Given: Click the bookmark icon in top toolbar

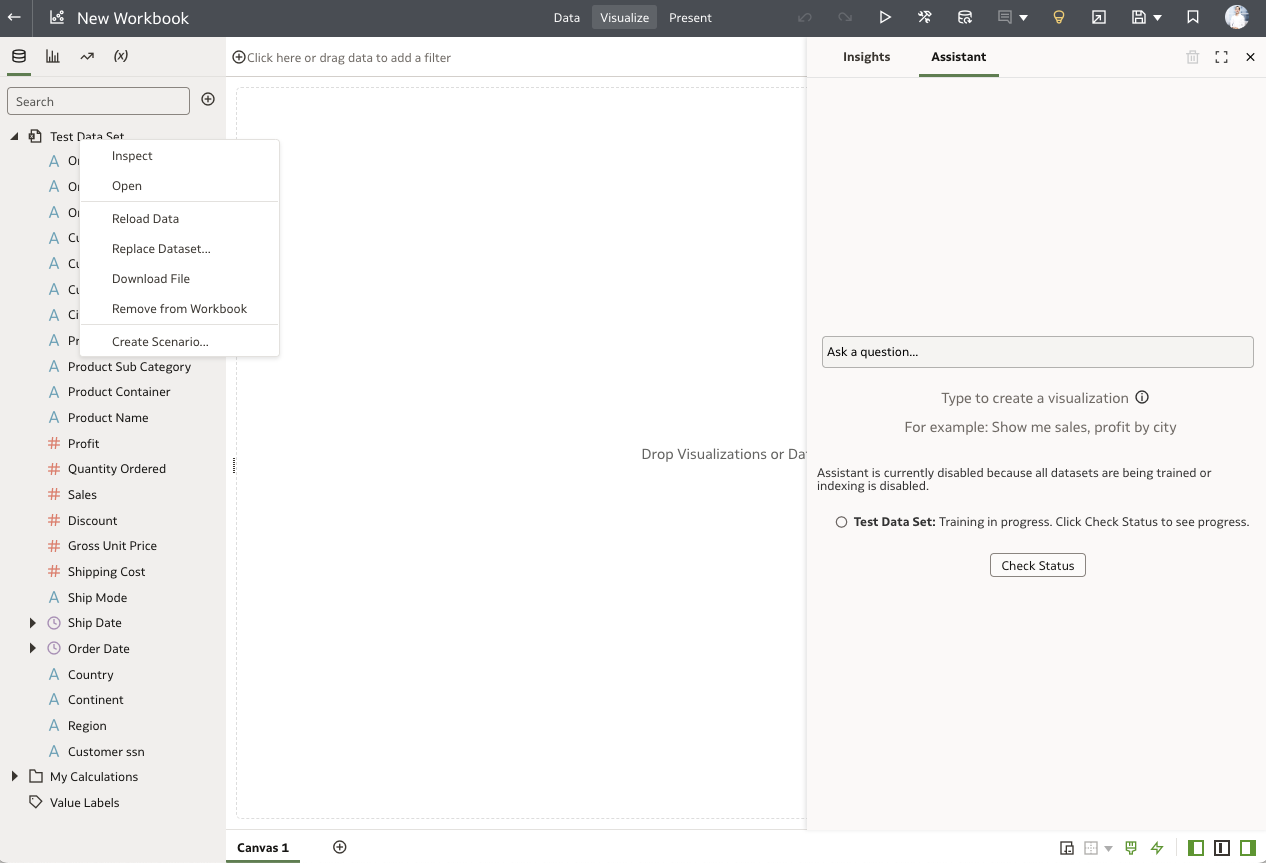Looking at the screenshot, I should 1195,17.
